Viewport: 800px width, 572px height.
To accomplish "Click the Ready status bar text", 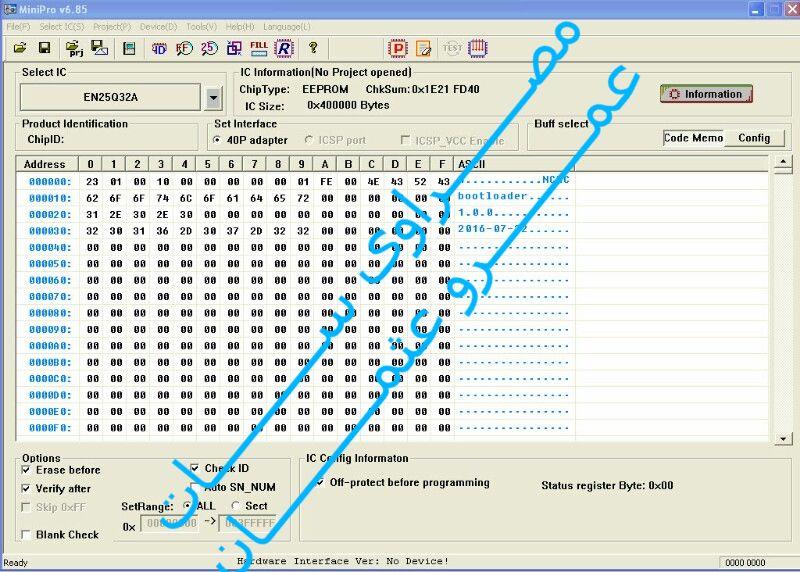I will point(15,562).
